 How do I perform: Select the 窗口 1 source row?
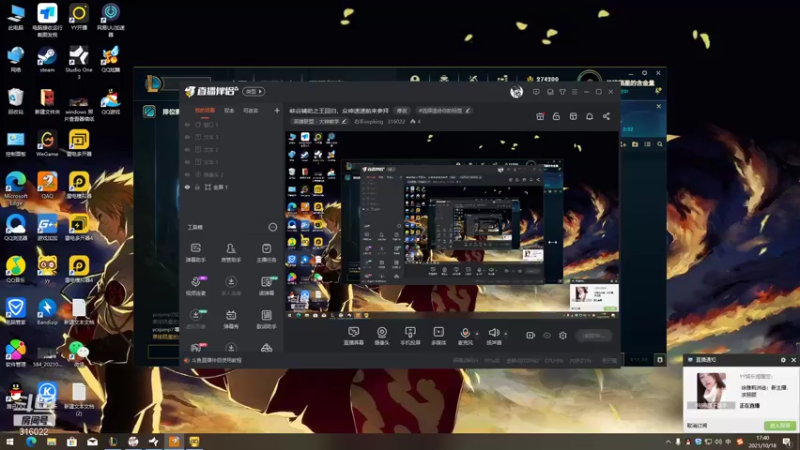232,124
